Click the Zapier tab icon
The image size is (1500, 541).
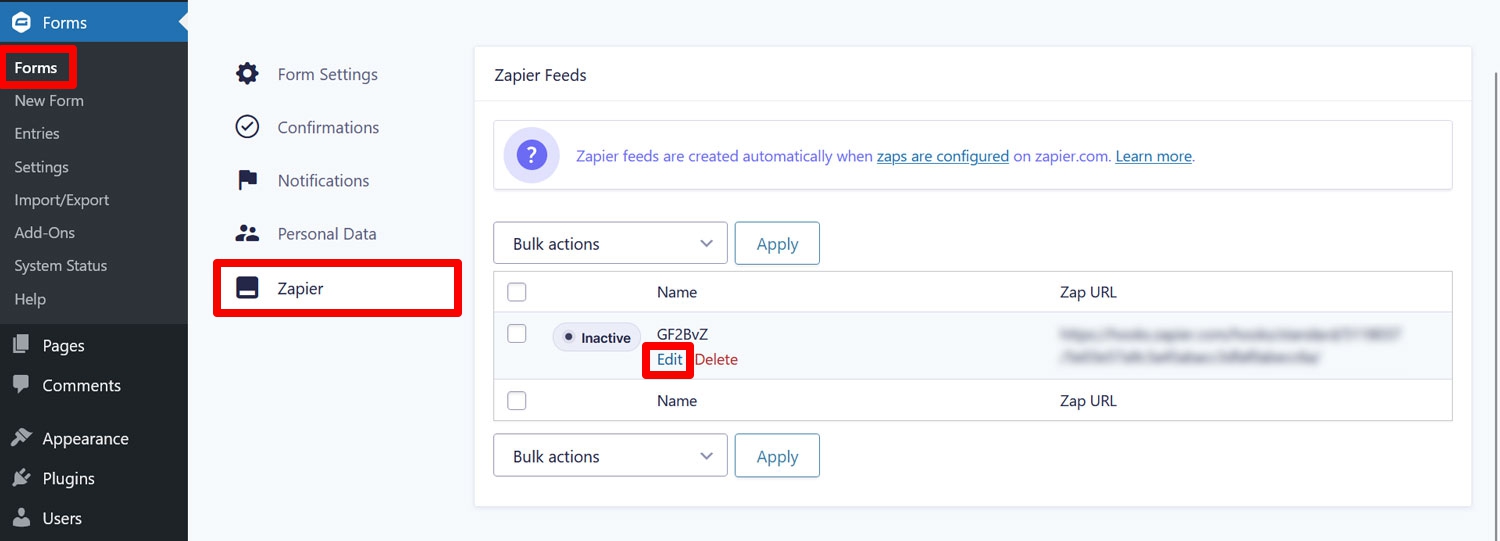coord(247,288)
